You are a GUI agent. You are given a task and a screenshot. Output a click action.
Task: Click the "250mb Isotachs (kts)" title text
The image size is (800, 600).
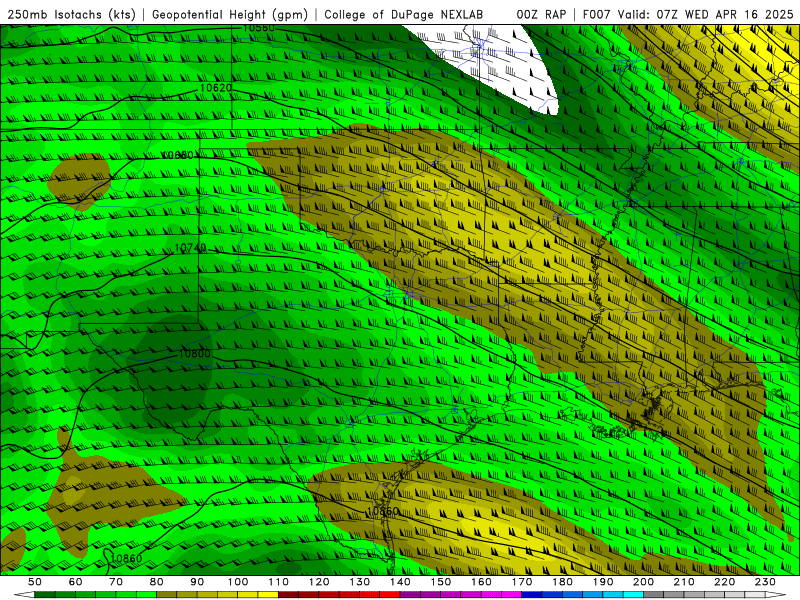[71, 15]
